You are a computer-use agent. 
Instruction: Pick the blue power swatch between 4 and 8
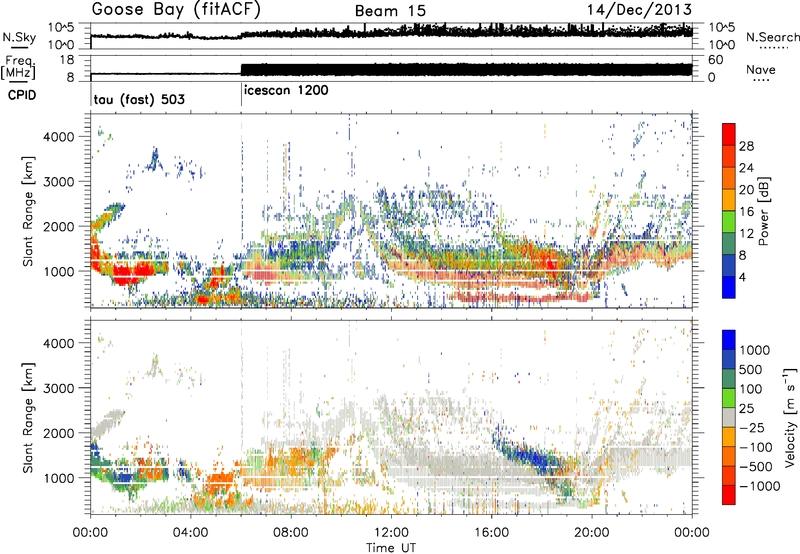(729, 266)
